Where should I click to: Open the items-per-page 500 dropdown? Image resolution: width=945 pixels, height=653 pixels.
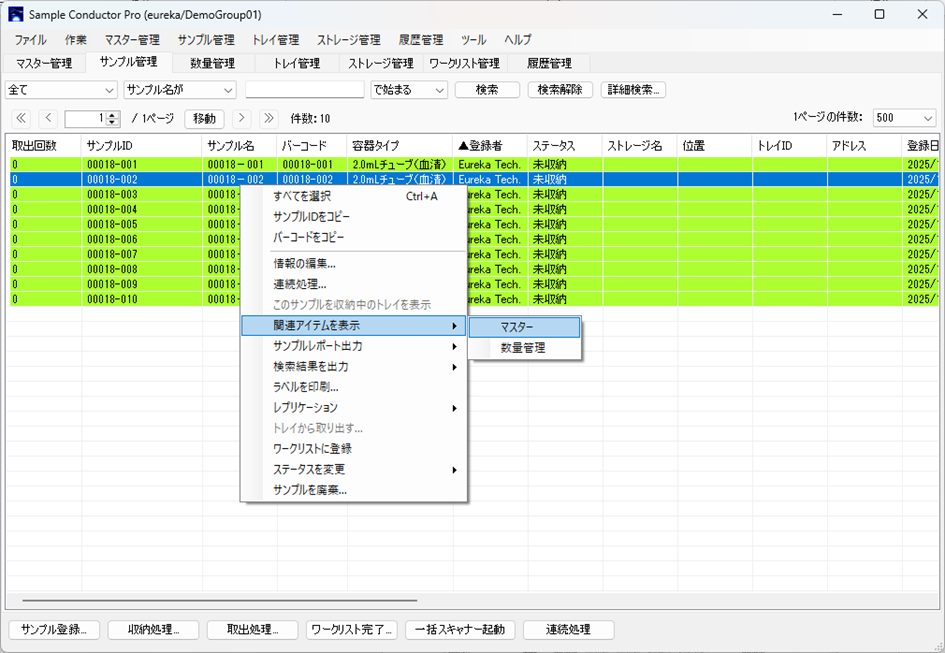click(927, 118)
